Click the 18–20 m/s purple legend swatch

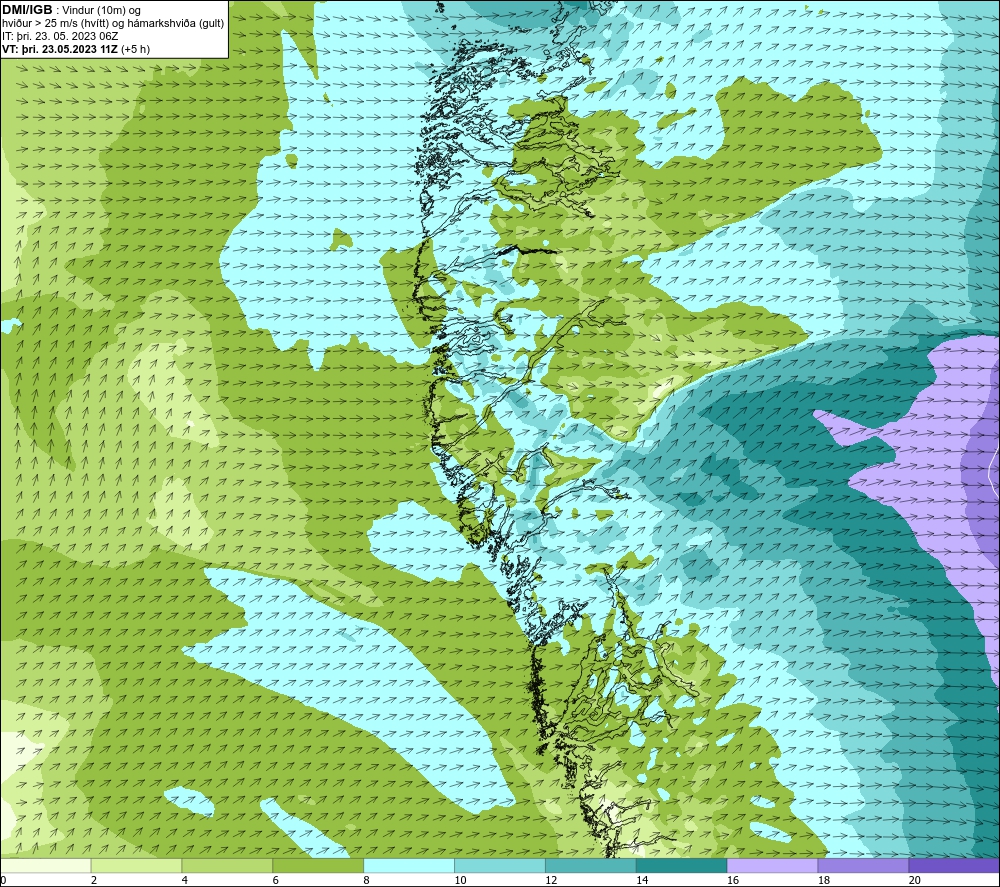[x=863, y=865]
